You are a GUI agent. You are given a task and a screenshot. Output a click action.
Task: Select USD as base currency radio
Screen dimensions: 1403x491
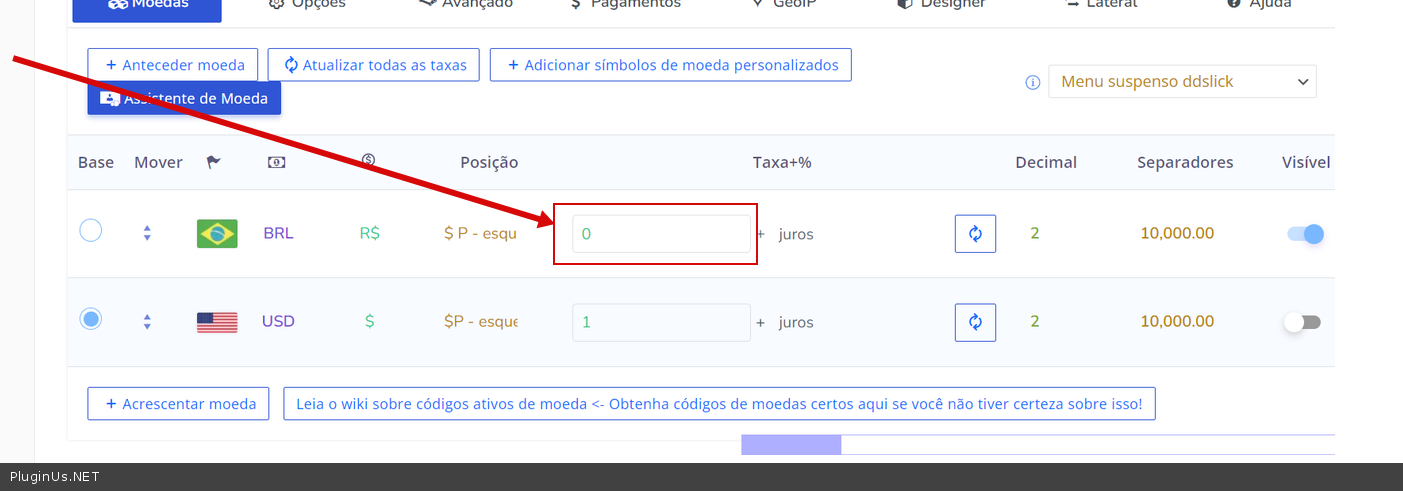point(91,320)
